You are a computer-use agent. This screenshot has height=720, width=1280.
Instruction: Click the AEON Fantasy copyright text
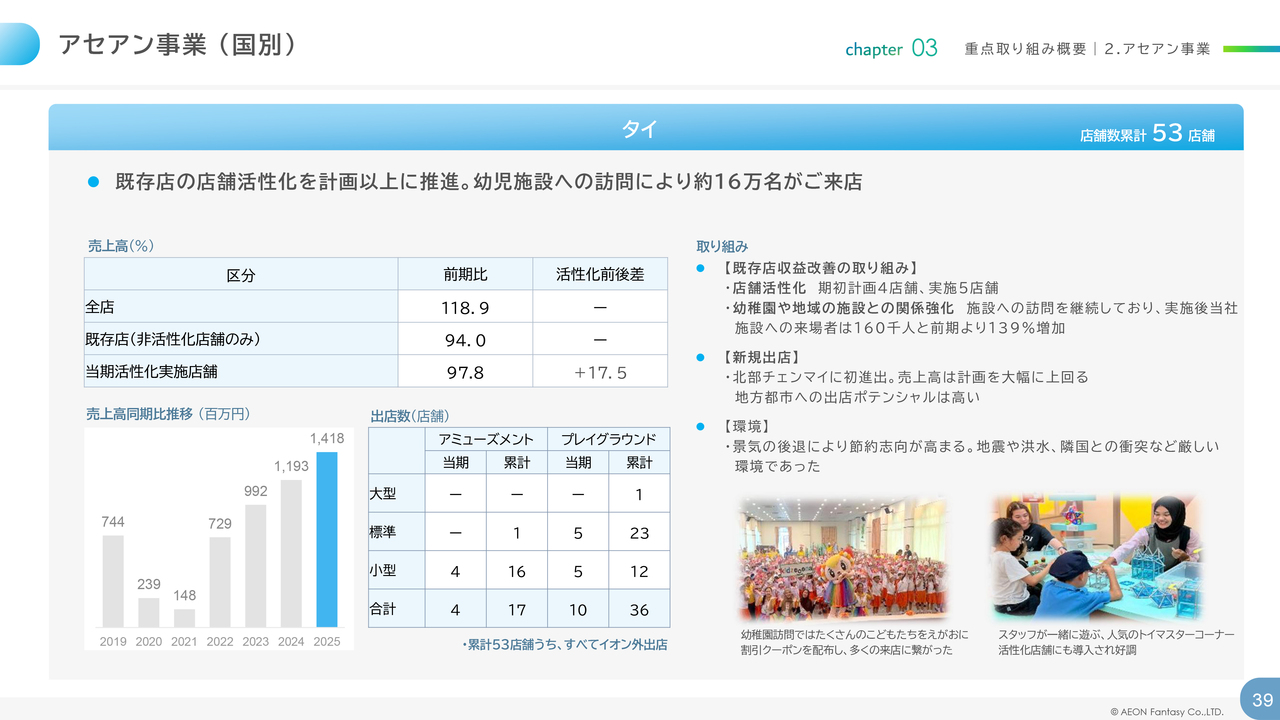click(x=1166, y=712)
